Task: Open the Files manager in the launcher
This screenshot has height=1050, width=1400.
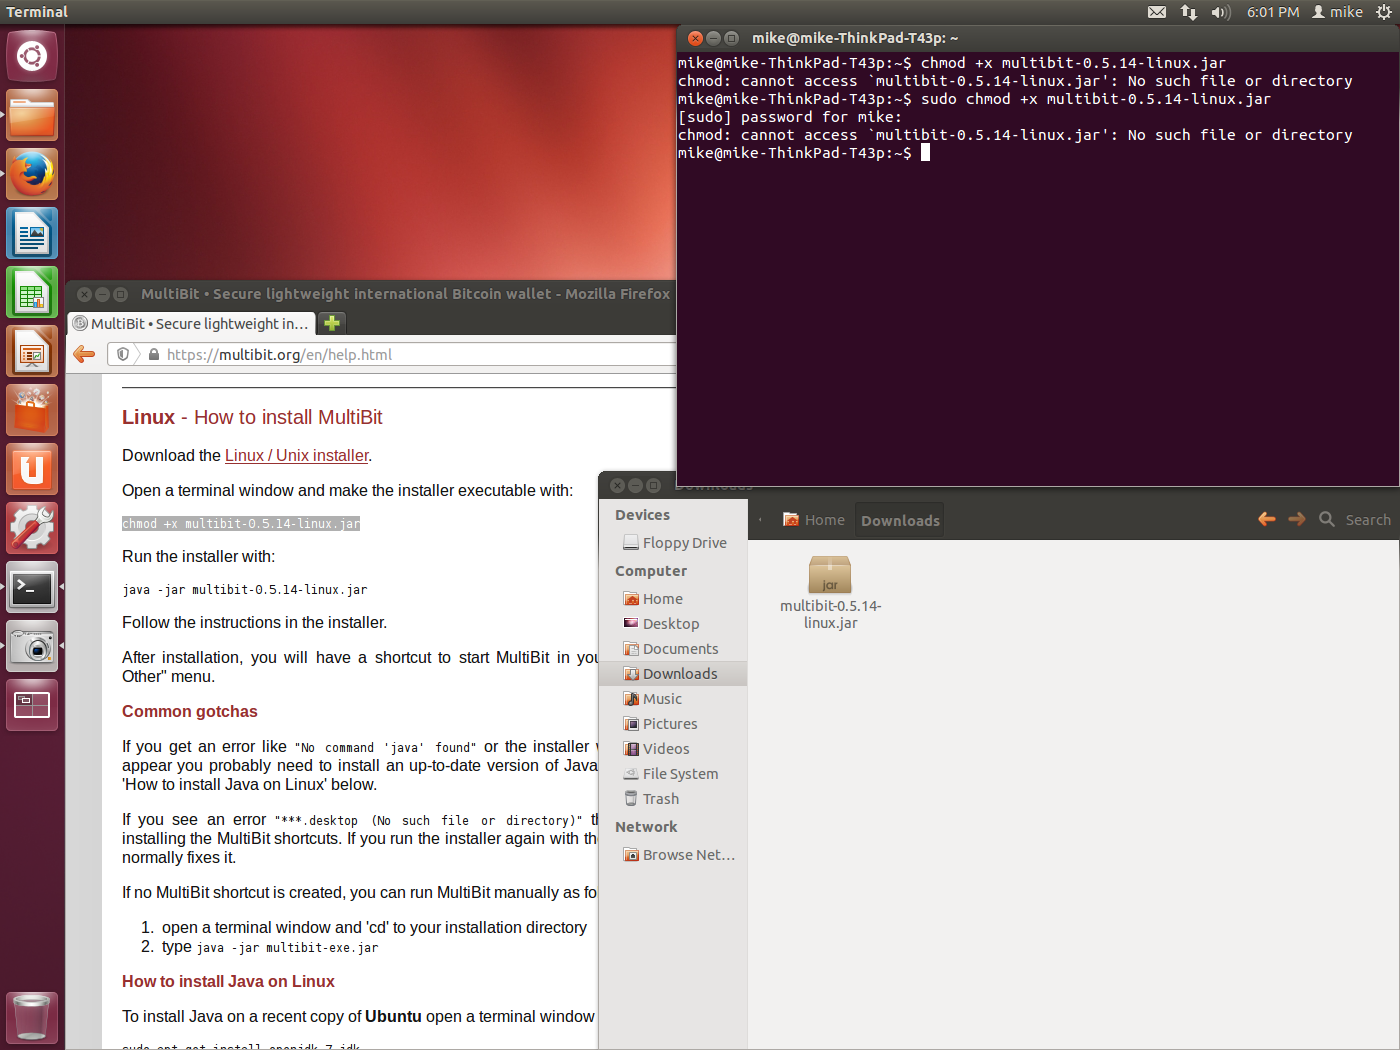Action: (32, 115)
